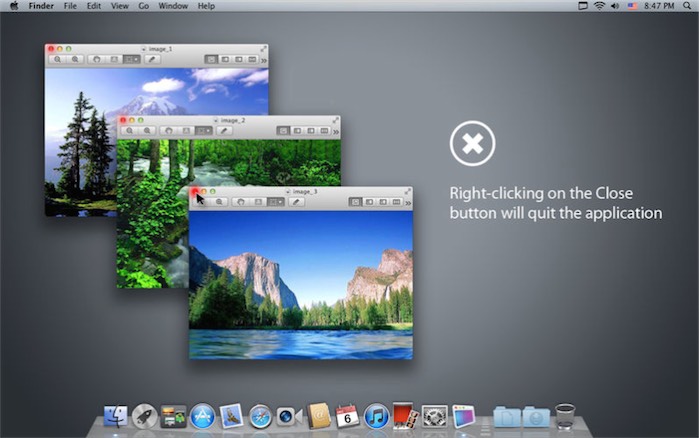Open the File menu
The image size is (699, 438).
point(70,6)
